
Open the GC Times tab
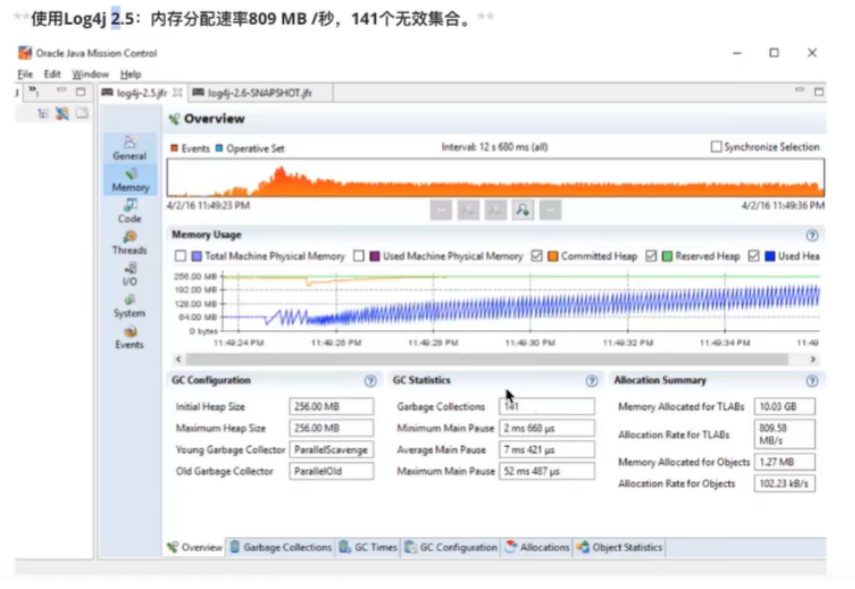pos(368,547)
